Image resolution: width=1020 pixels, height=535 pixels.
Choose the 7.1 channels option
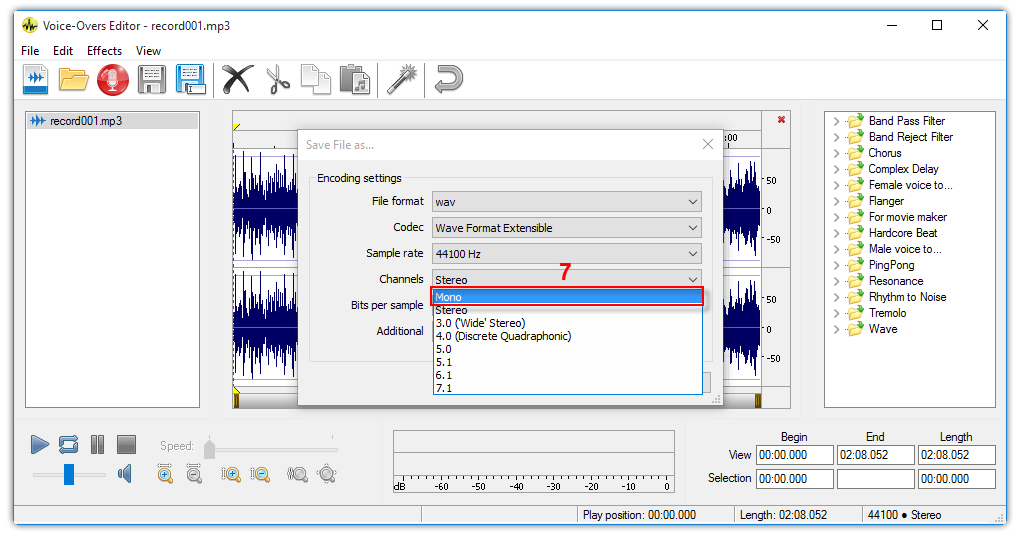coord(567,389)
